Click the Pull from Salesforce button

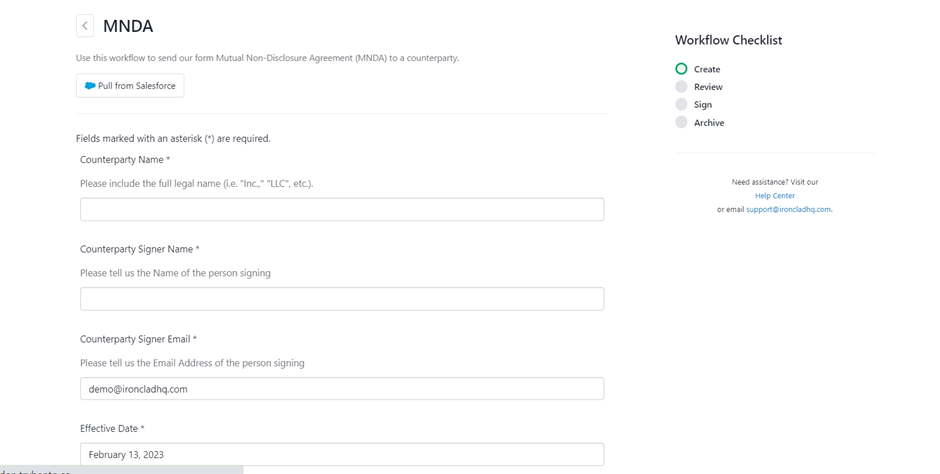[130, 86]
